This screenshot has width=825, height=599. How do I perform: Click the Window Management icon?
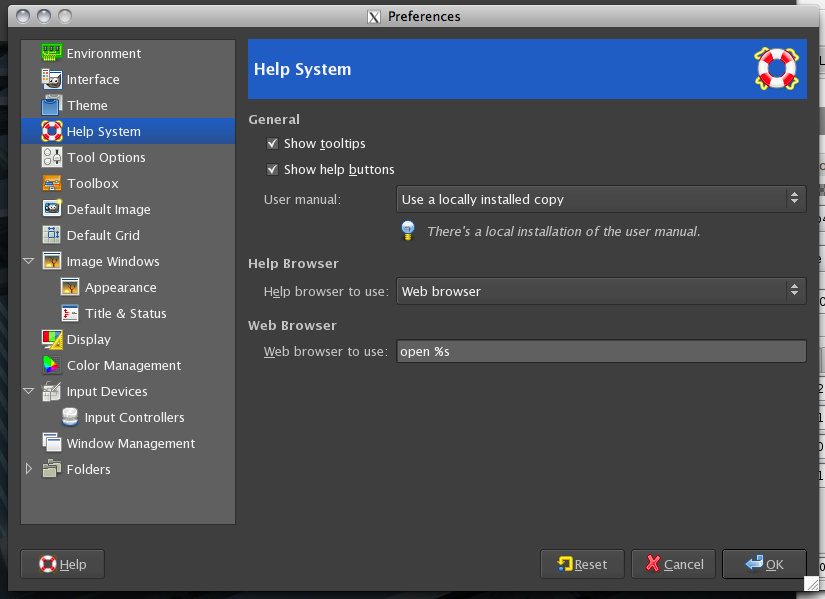click(52, 443)
